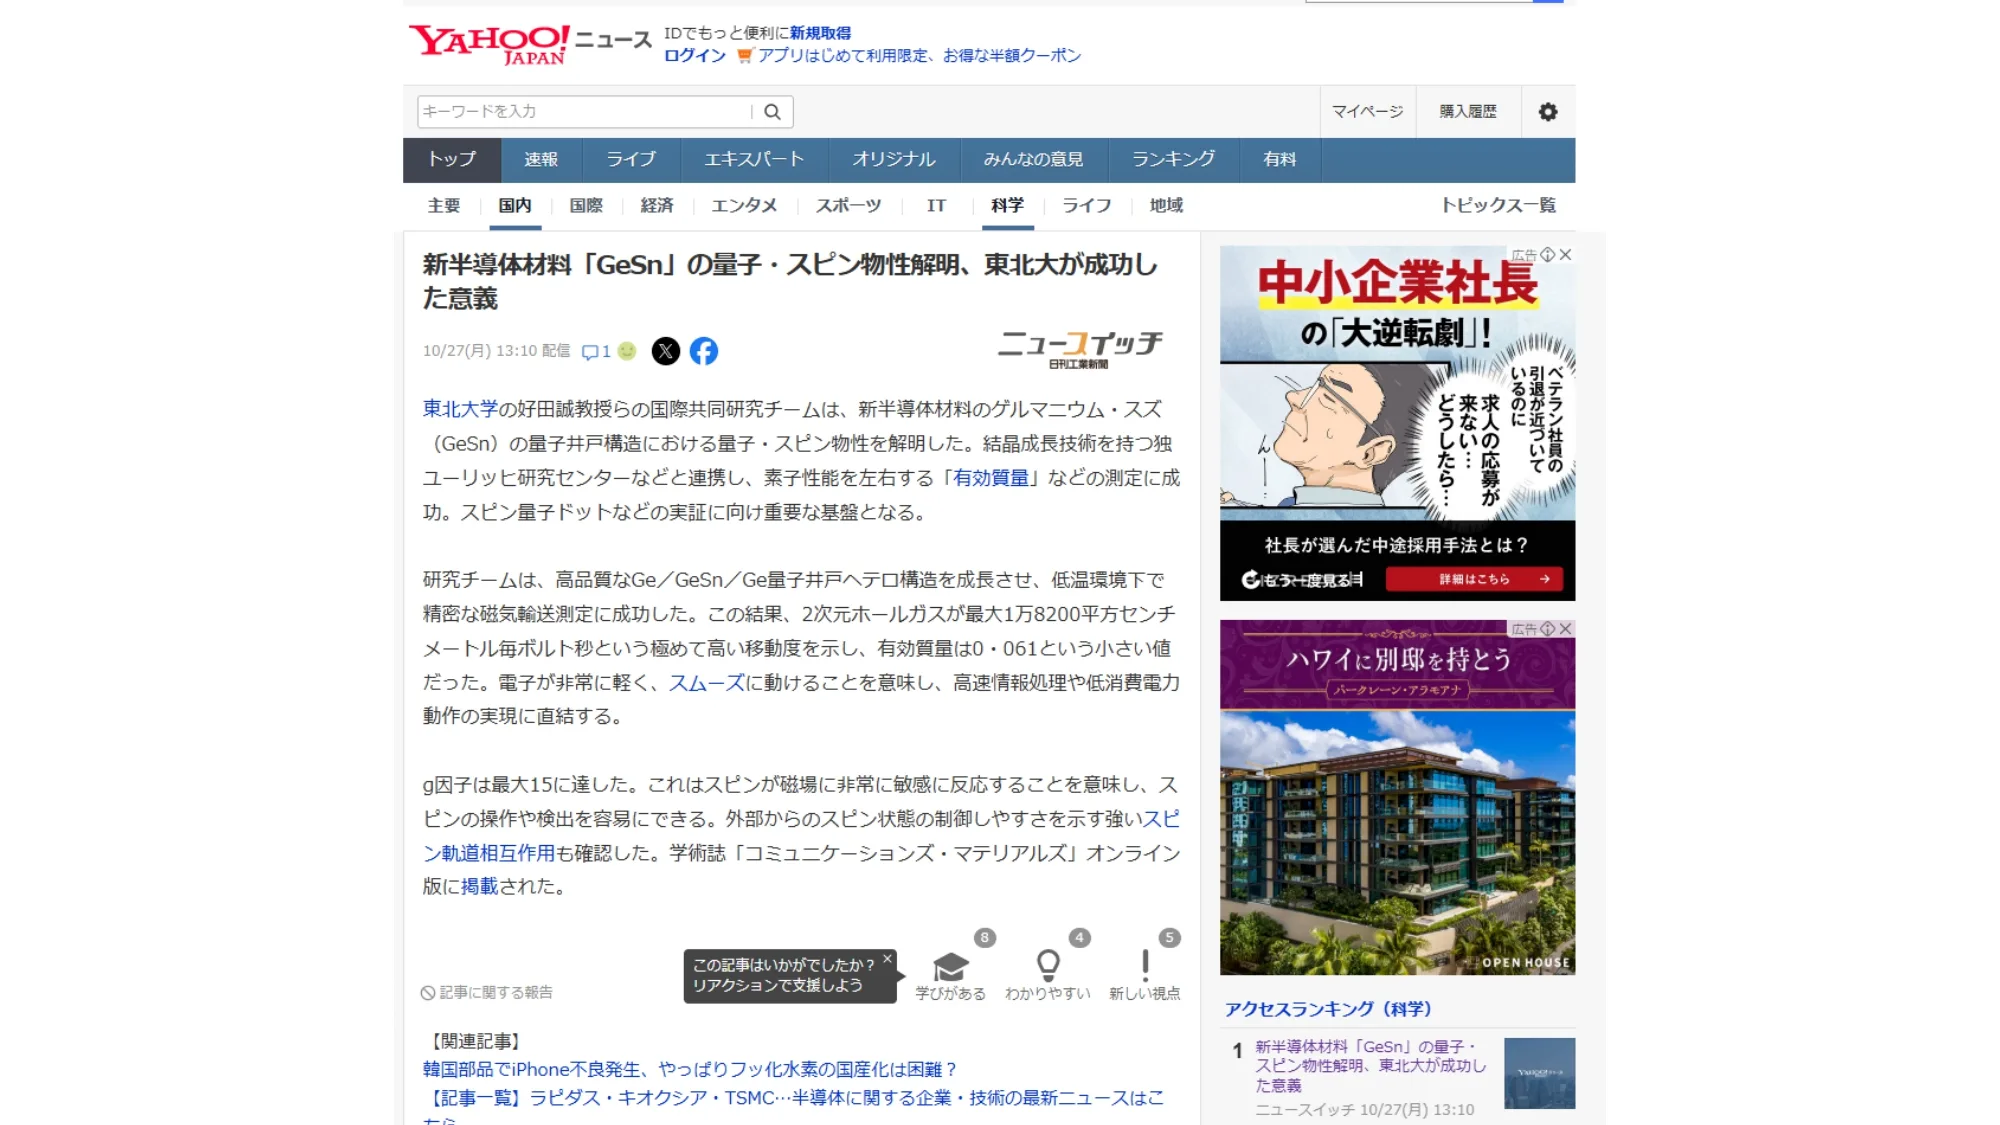Viewport: 2000px width, 1125px height.
Task: Open ranking article thumbnail image
Action: pyautogui.click(x=1539, y=1073)
